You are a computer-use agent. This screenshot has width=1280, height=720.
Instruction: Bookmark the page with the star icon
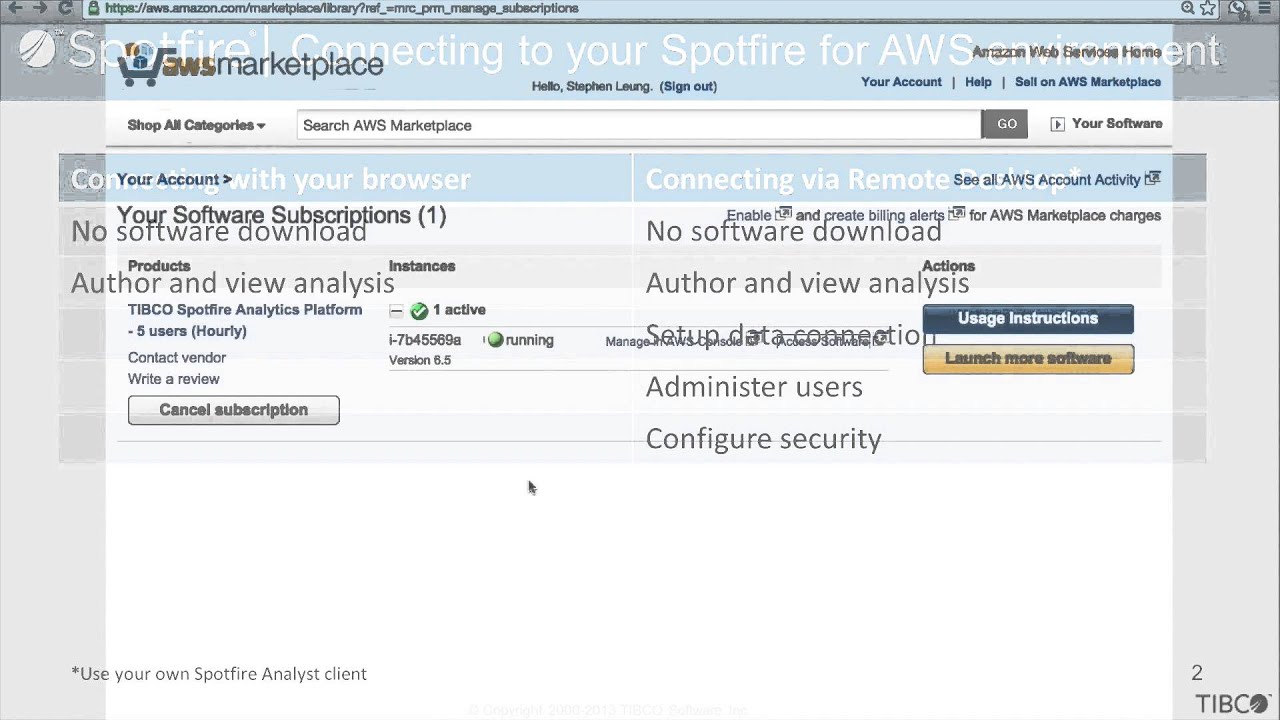(x=1208, y=8)
